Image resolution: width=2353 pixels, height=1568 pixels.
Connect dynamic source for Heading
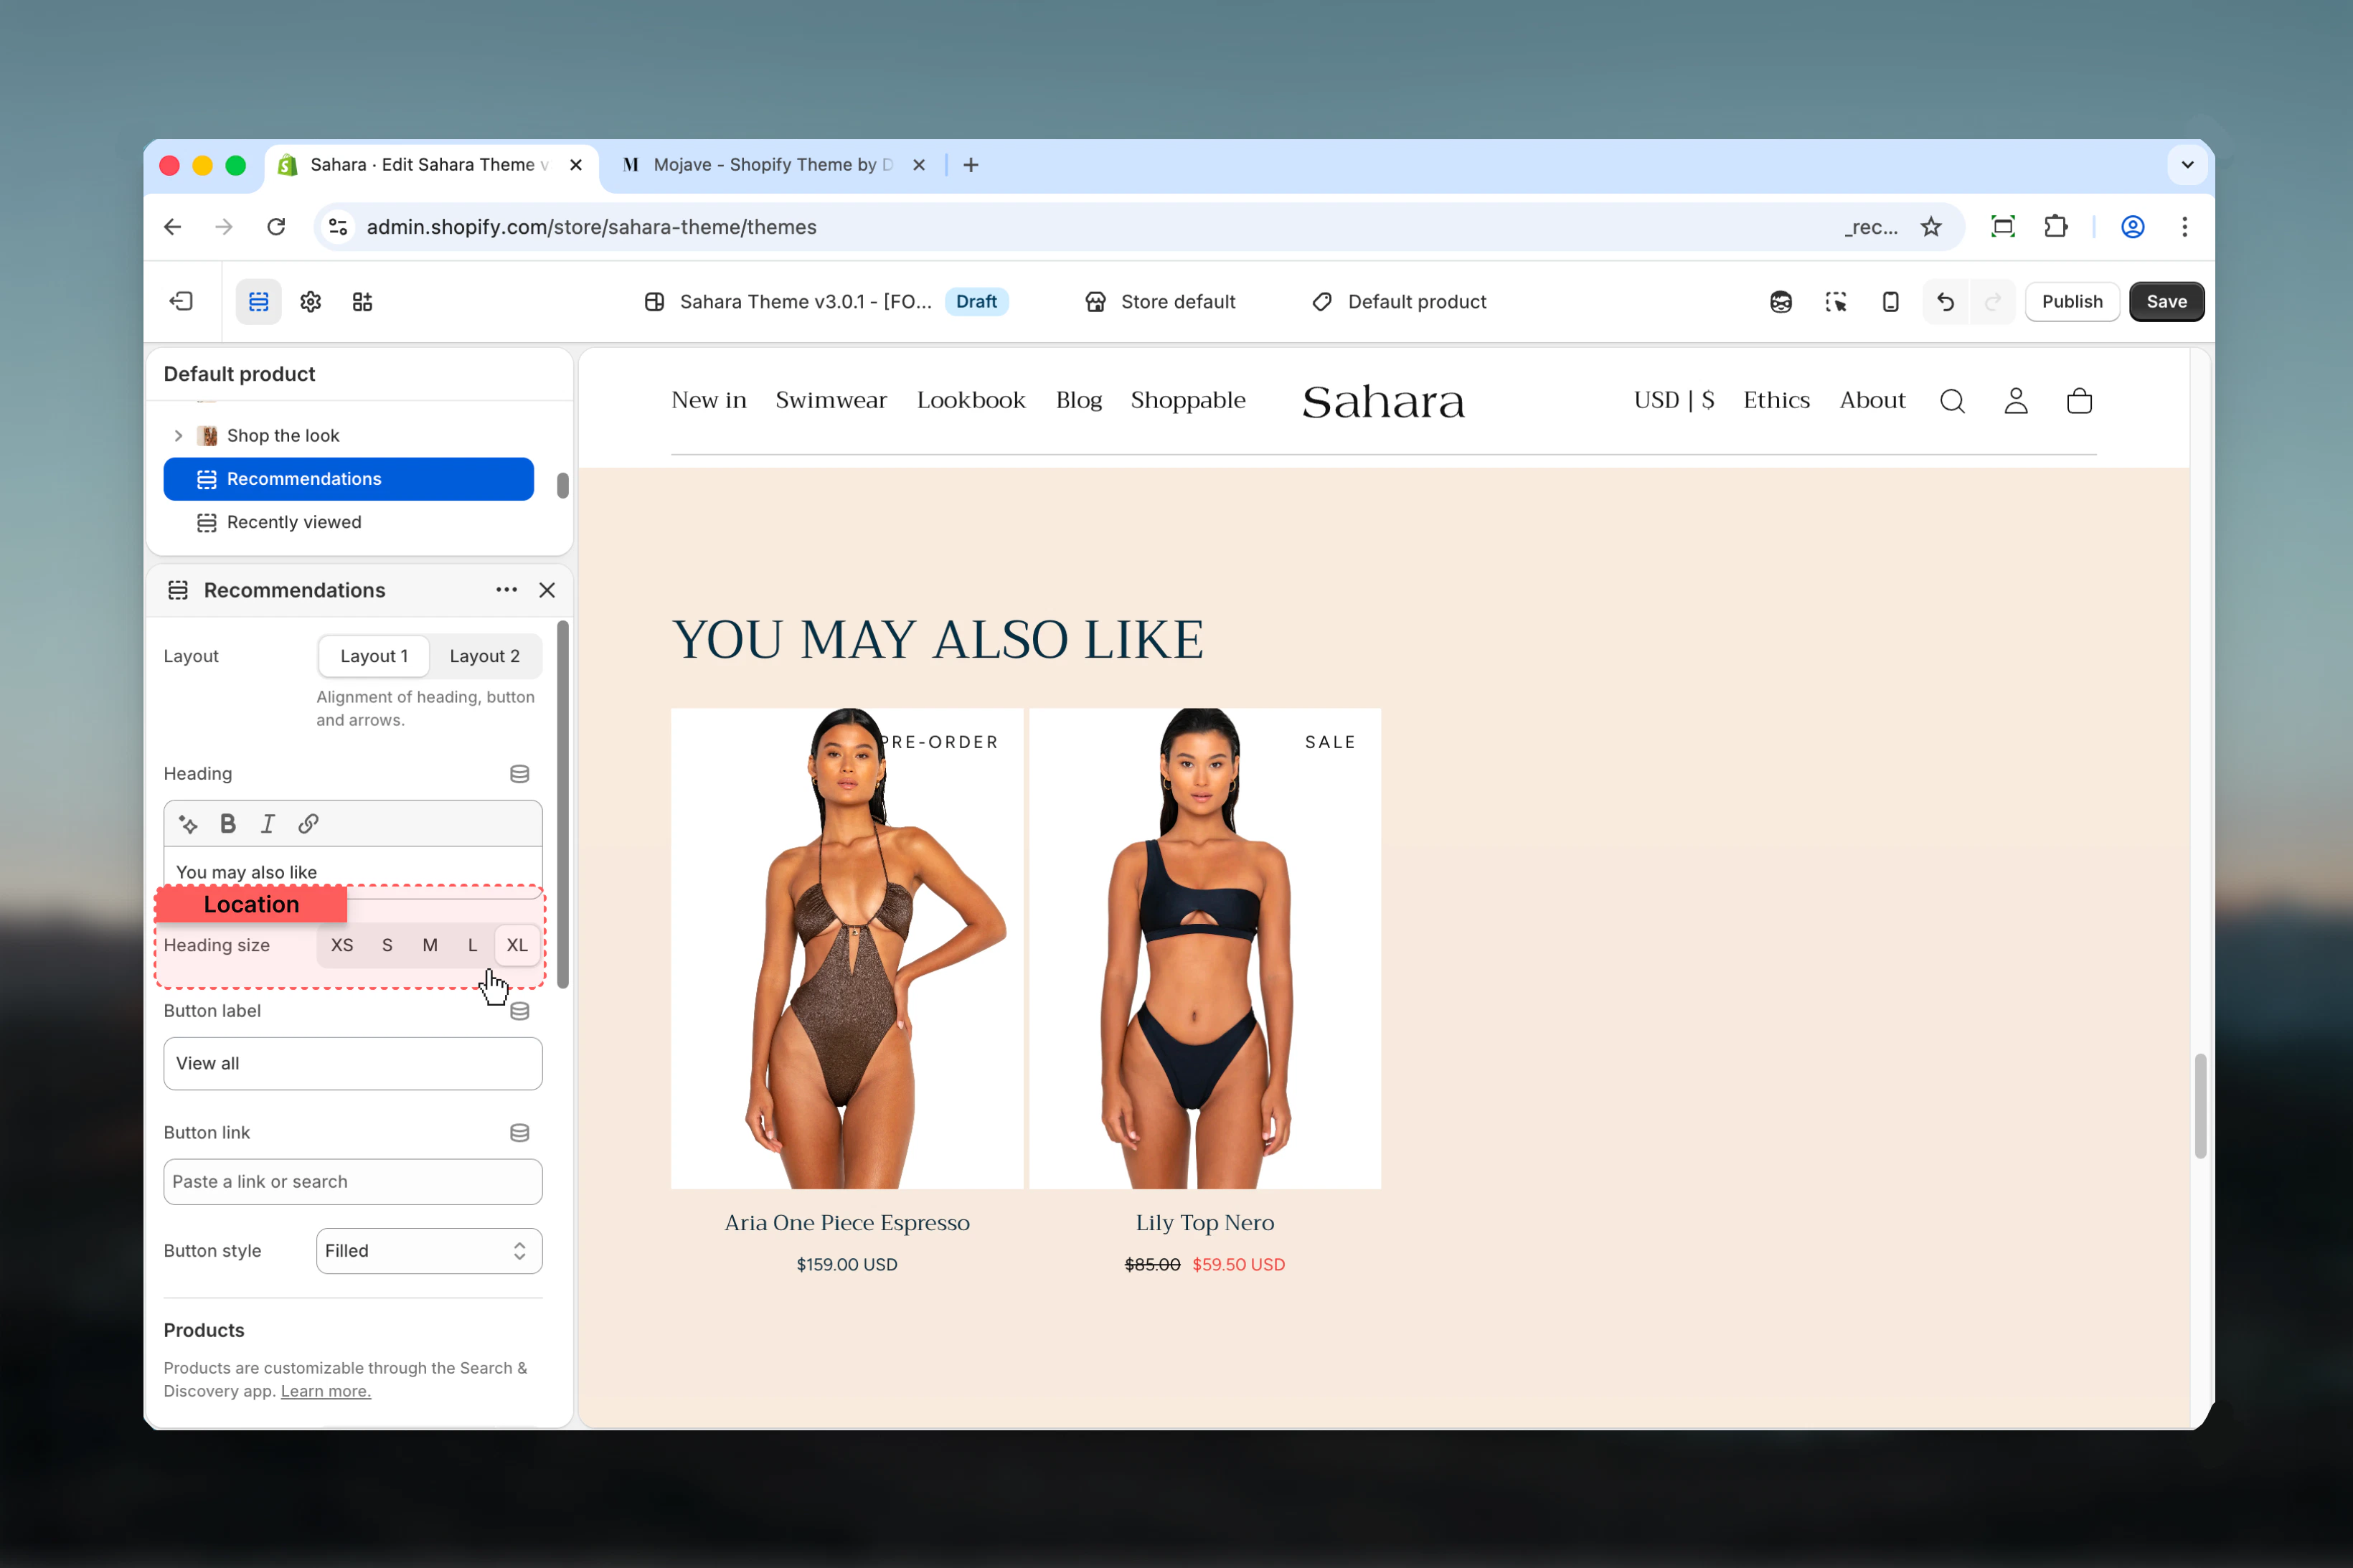(x=519, y=773)
